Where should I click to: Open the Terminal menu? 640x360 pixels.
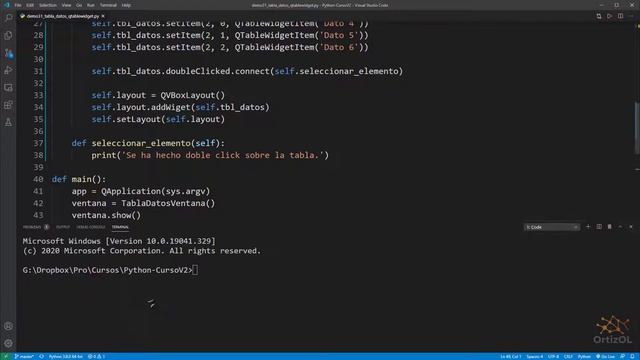tap(108, 5)
